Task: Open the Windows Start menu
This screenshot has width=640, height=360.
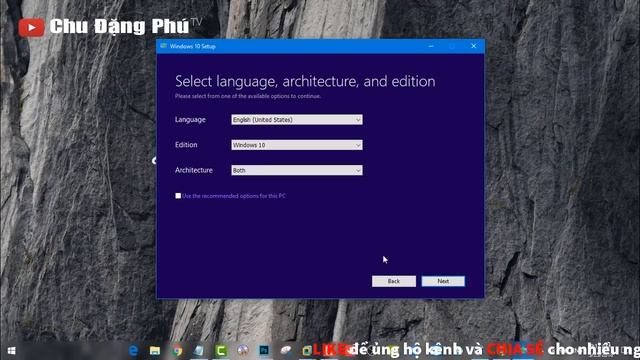Action: (11, 351)
